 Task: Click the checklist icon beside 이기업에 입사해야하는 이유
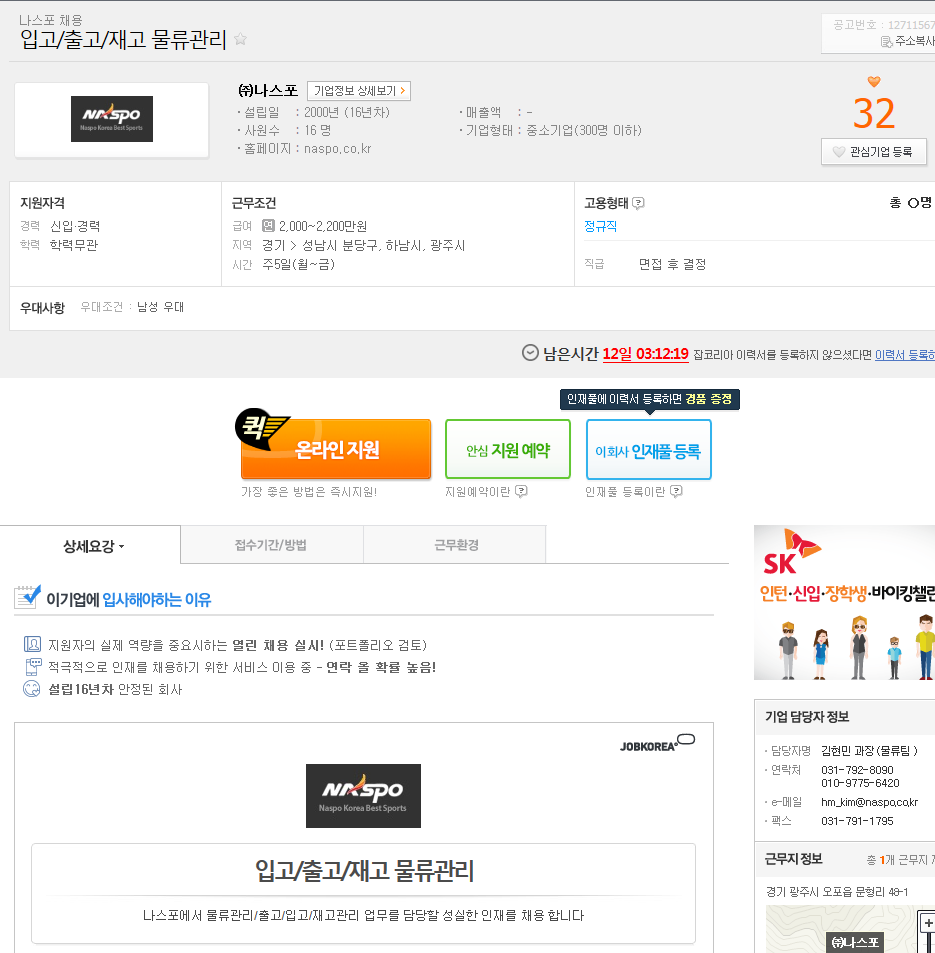point(28,597)
